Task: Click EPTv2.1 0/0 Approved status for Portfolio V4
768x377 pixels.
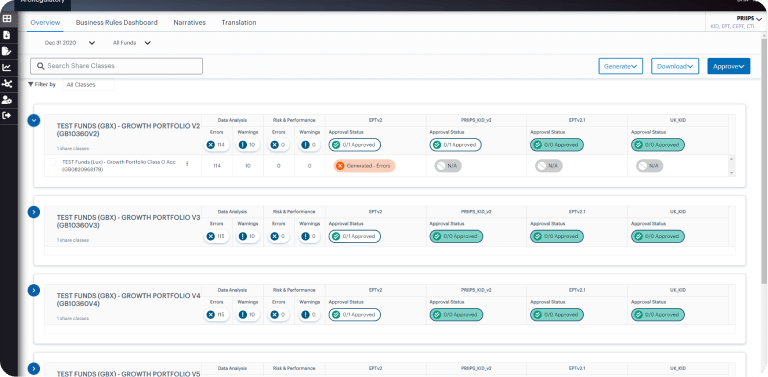Action: pyautogui.click(x=557, y=315)
